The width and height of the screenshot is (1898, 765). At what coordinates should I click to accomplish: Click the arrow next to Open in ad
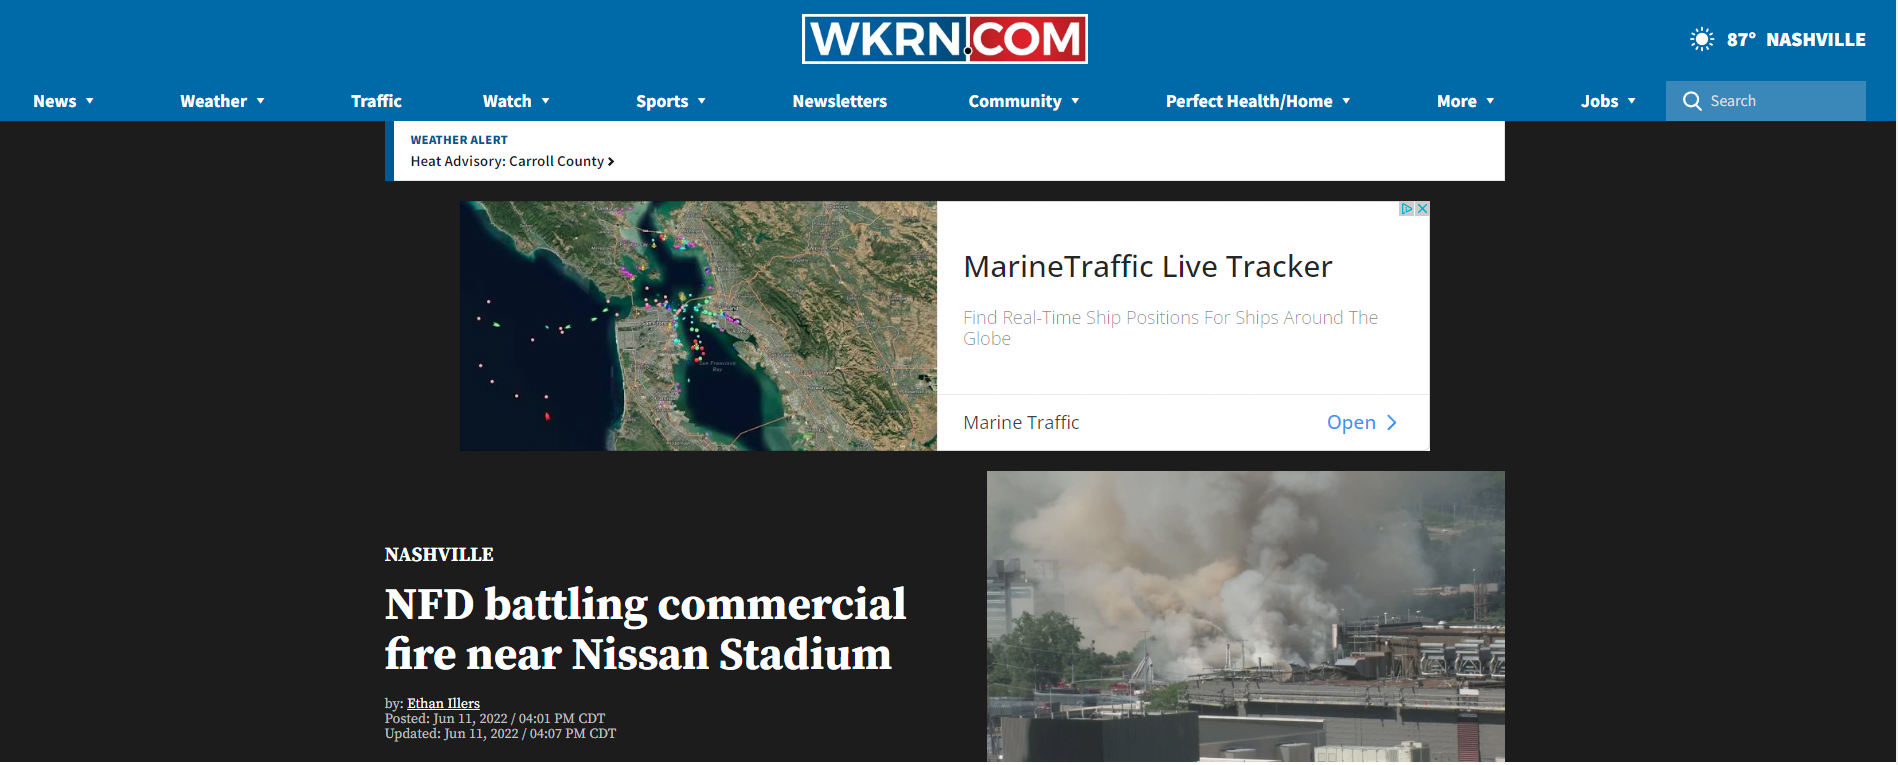pyautogui.click(x=1391, y=423)
